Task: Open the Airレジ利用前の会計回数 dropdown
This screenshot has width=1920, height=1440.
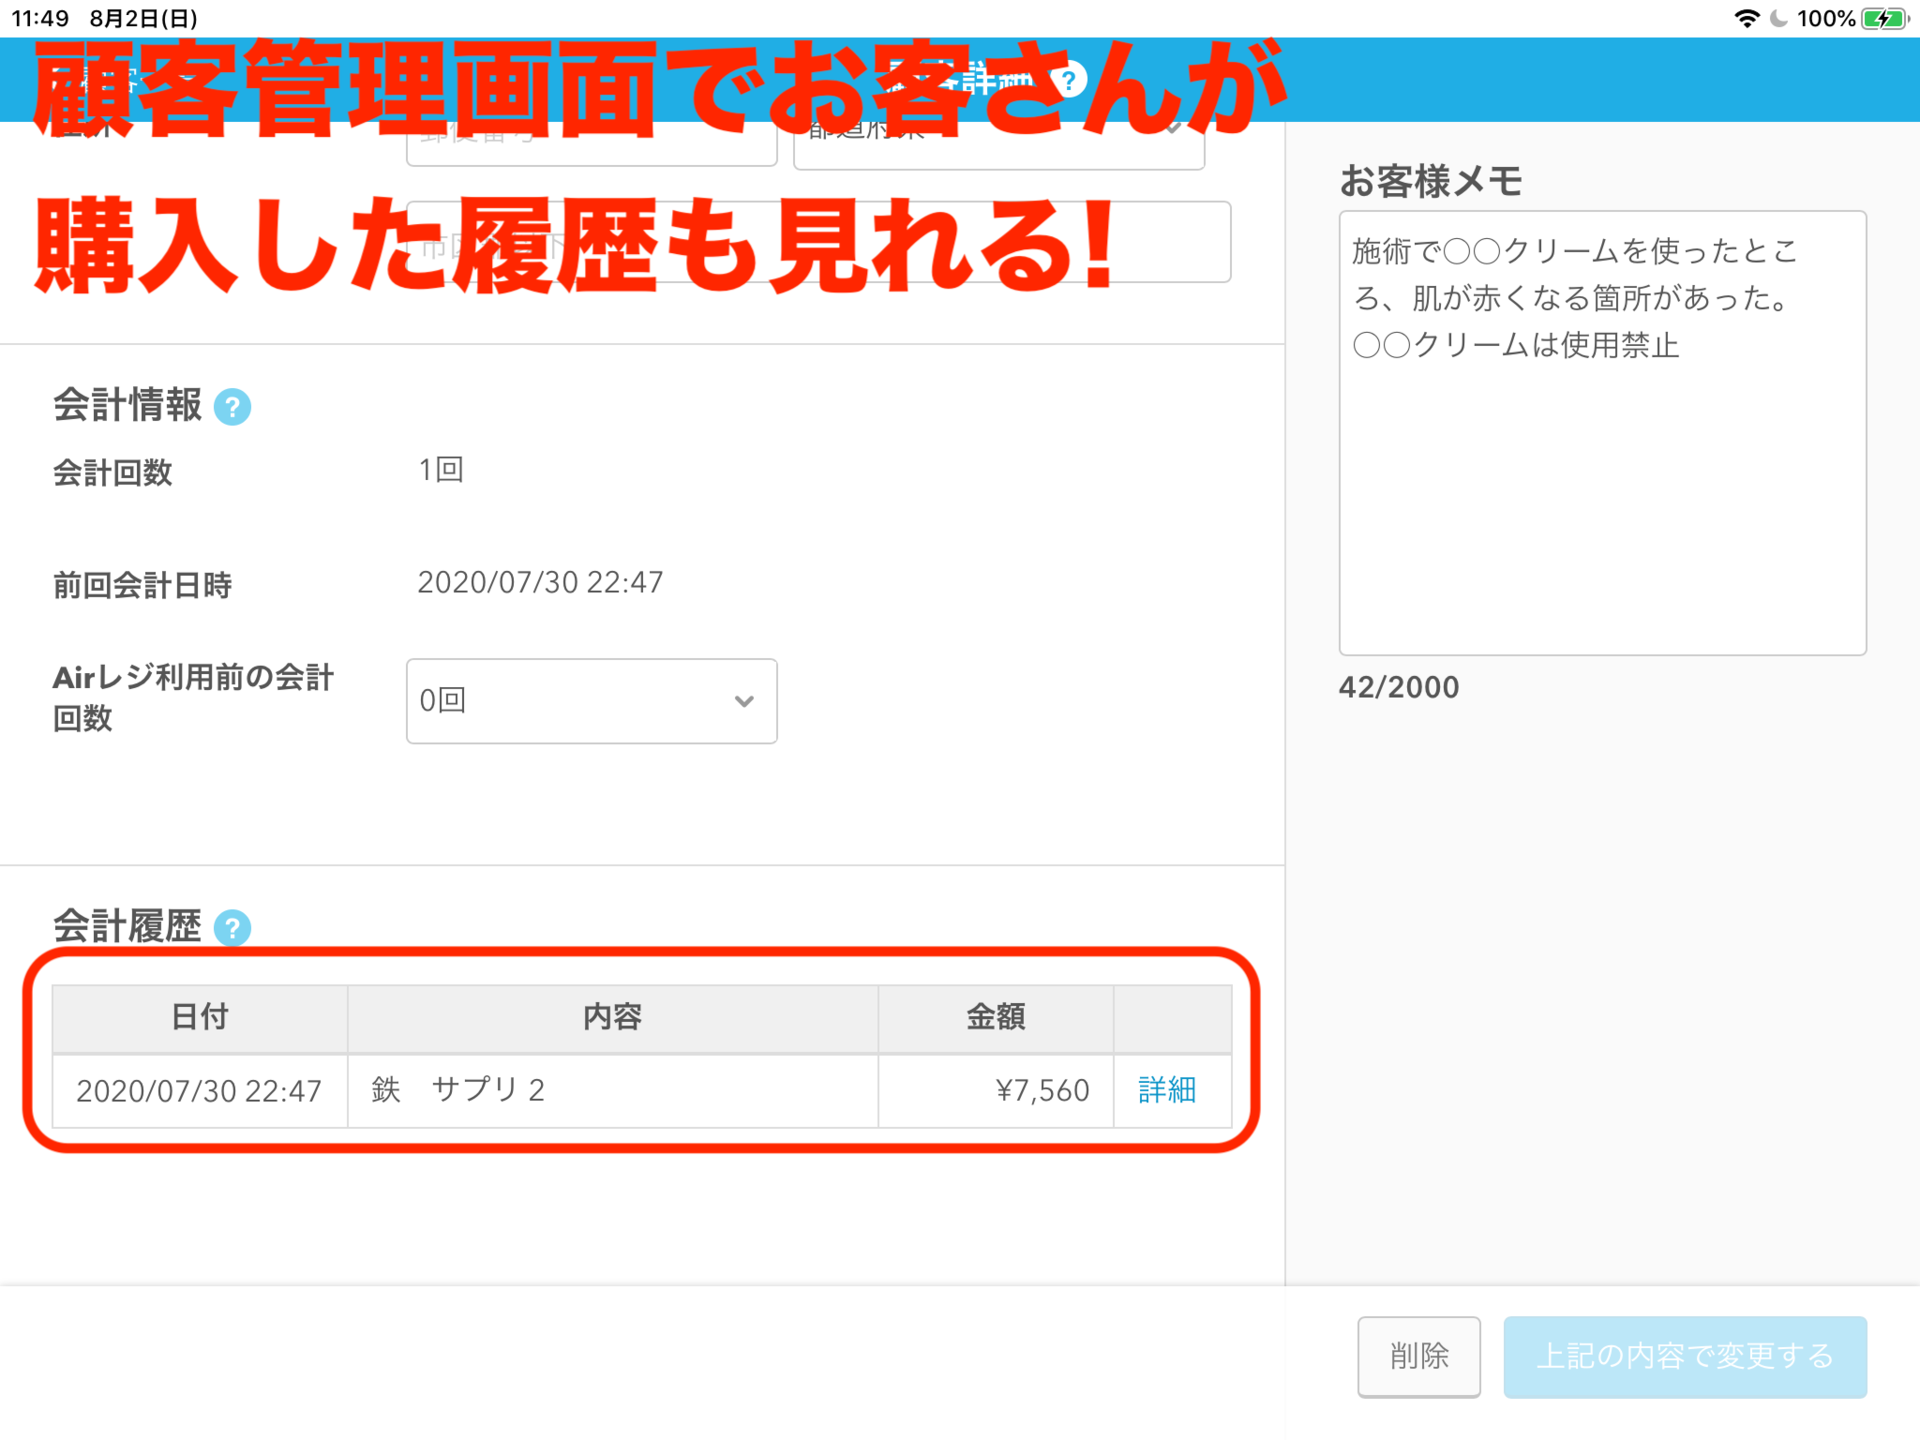Action: coord(591,701)
